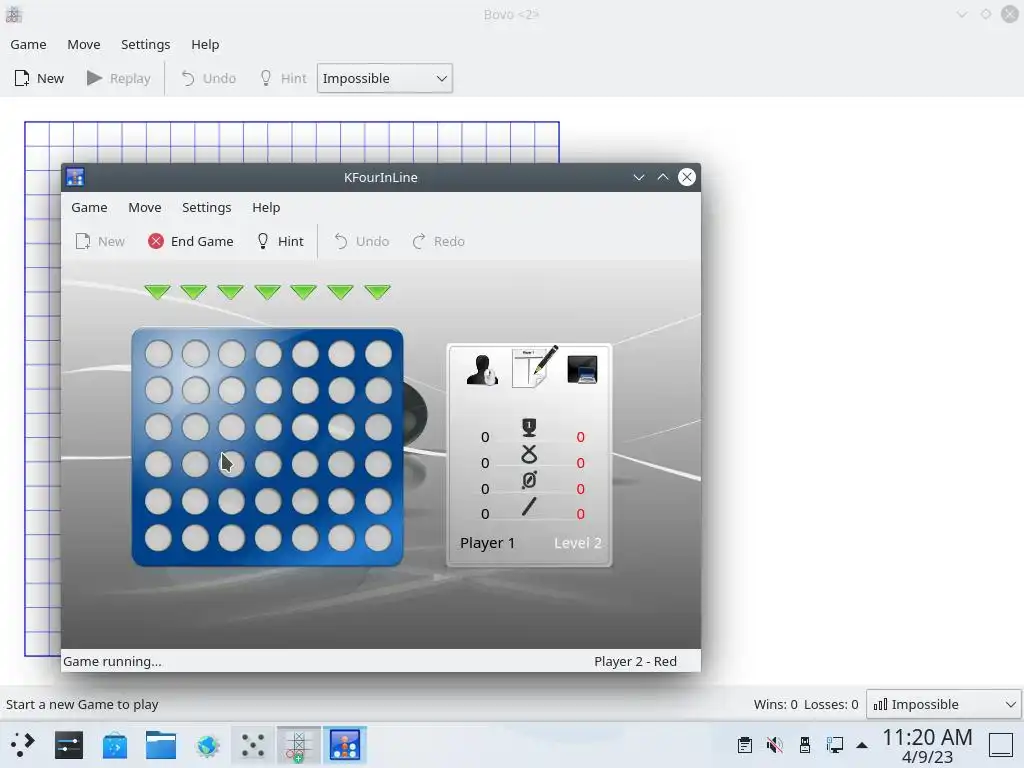
Task: Drop piece with second green arrow
Action: (x=194, y=291)
